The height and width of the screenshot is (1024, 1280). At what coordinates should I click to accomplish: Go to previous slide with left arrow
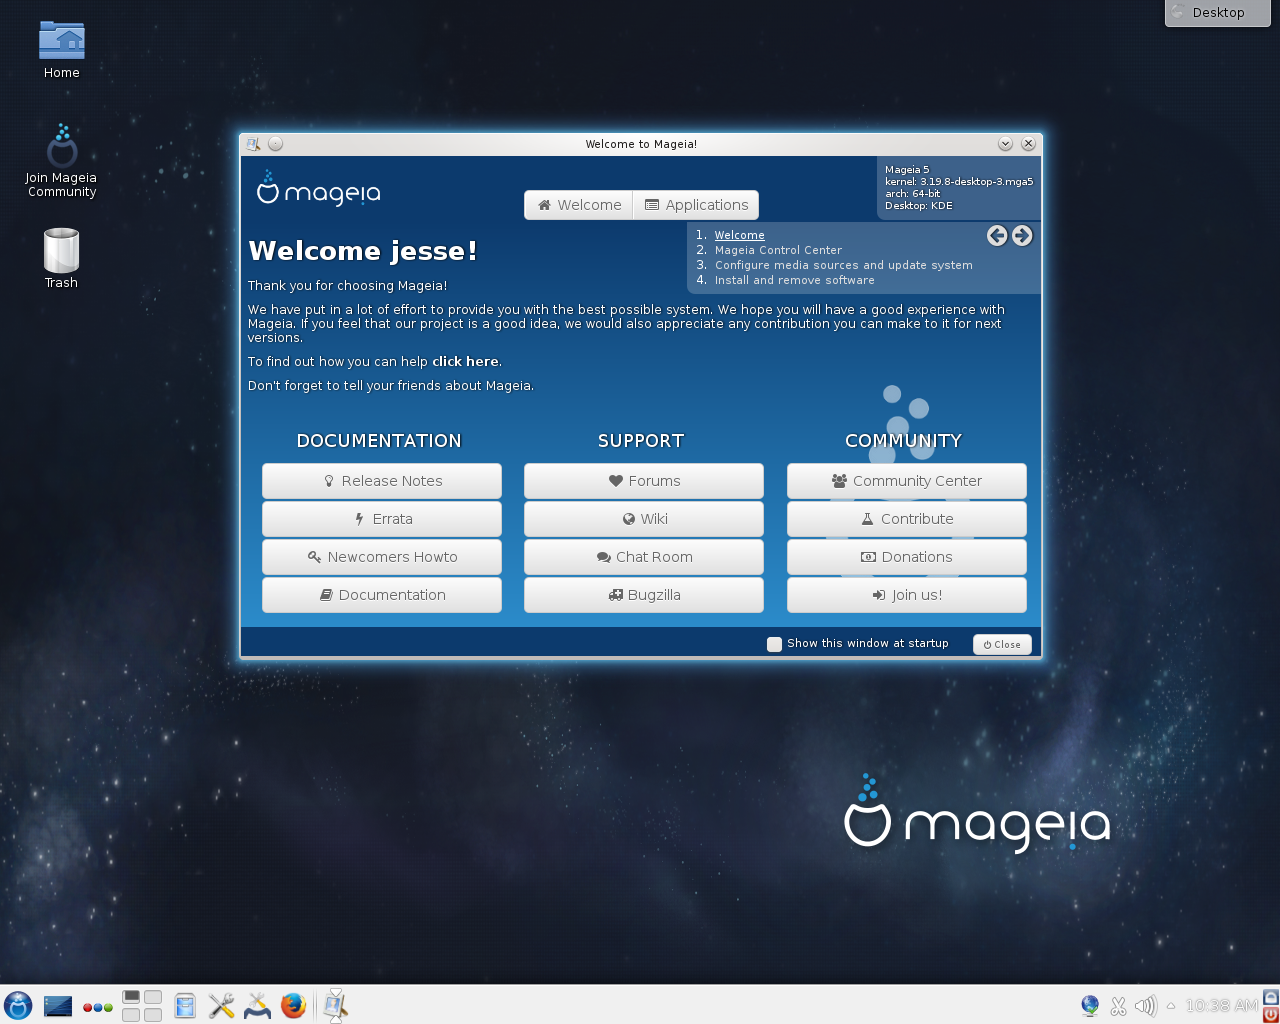point(997,235)
